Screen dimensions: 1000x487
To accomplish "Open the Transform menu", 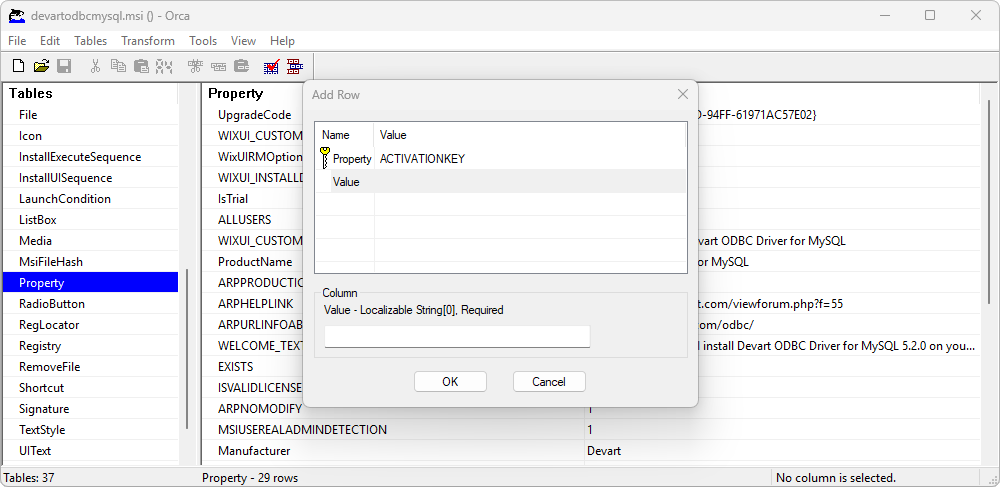I will click(x=148, y=41).
